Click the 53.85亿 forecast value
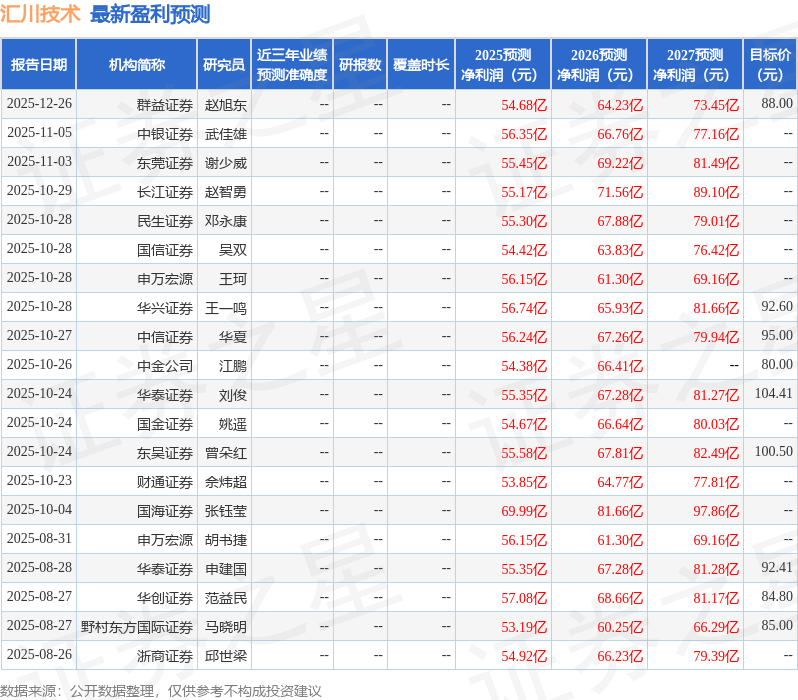Screen dimensions: 798x700 tap(524, 483)
